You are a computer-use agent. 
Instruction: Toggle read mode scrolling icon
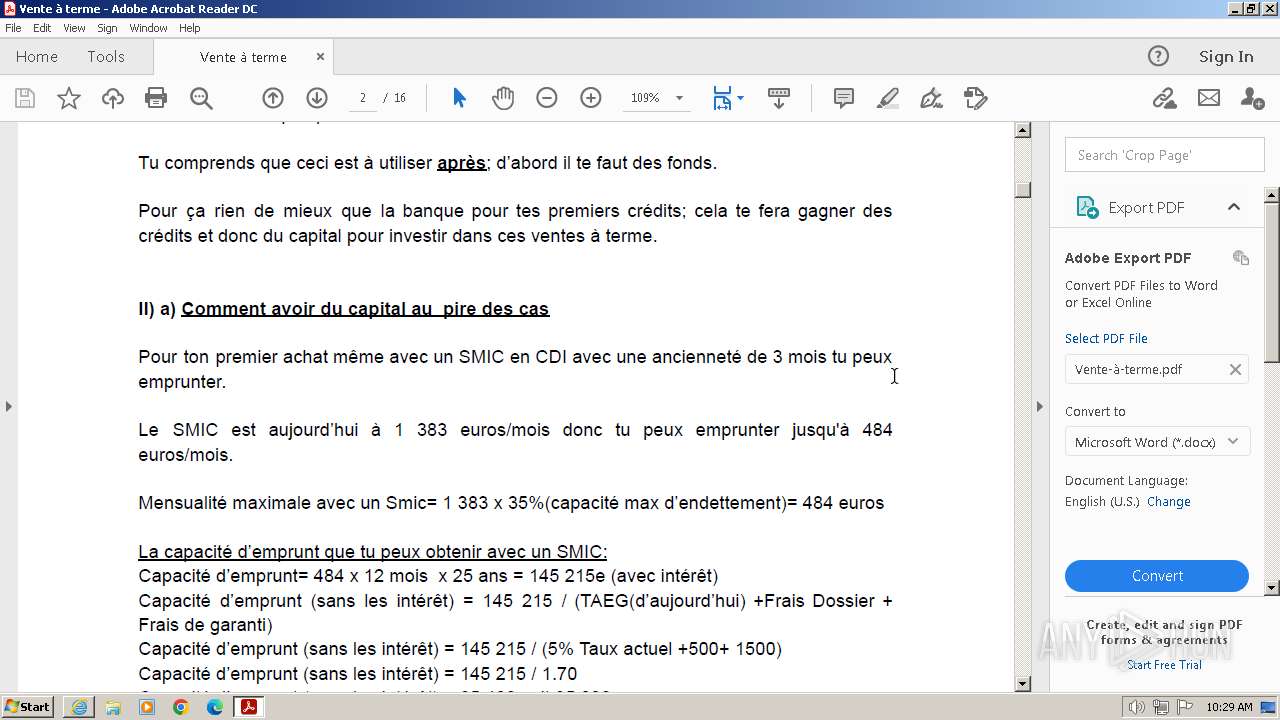(x=779, y=98)
